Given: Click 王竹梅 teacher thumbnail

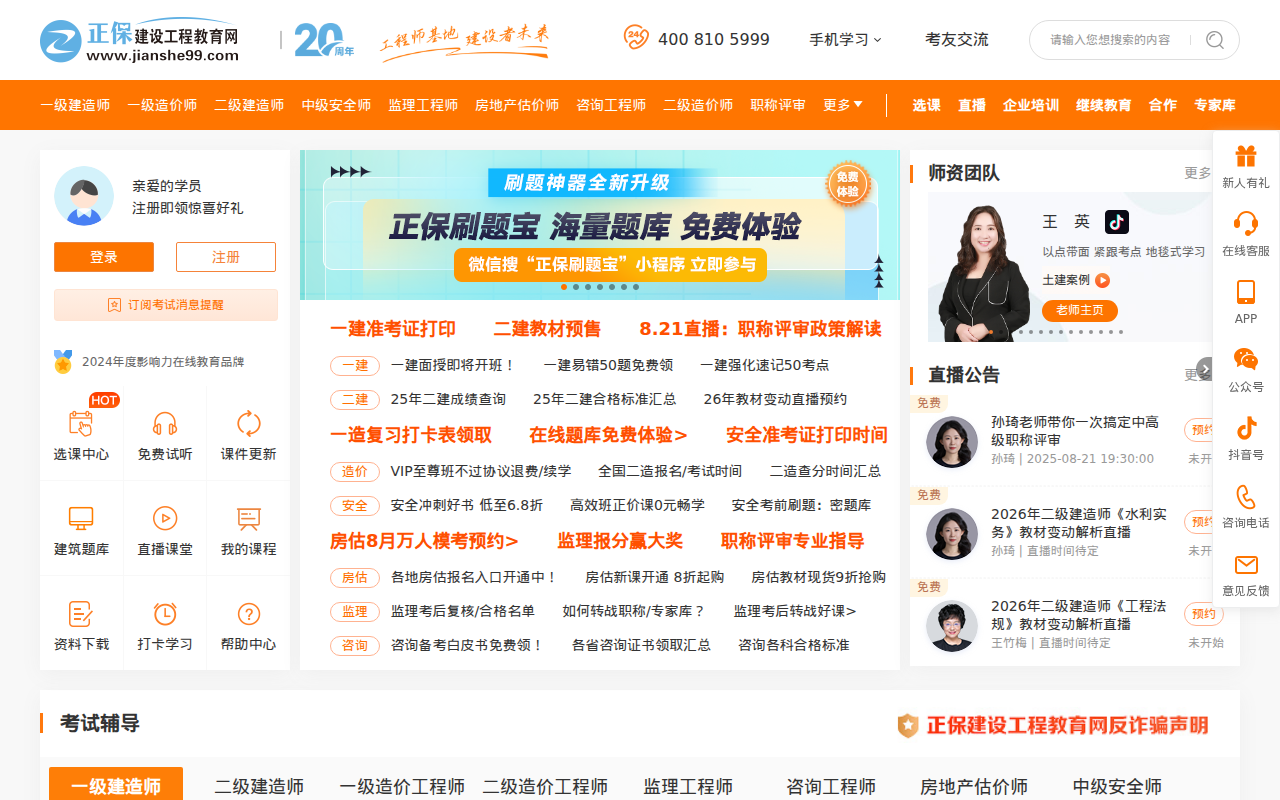Looking at the screenshot, I should 952,626.
